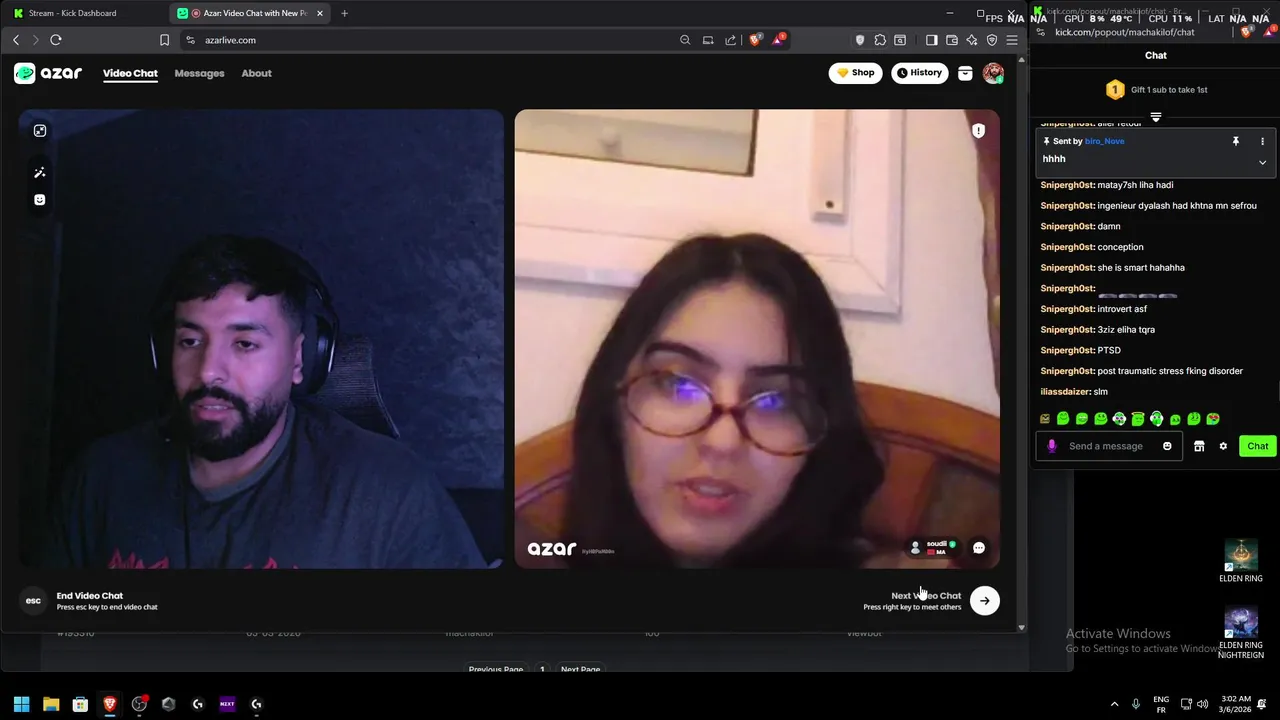Image resolution: width=1280 pixels, height=720 pixels.
Task: Open the browser hamburger menu
Action: click(x=1012, y=40)
